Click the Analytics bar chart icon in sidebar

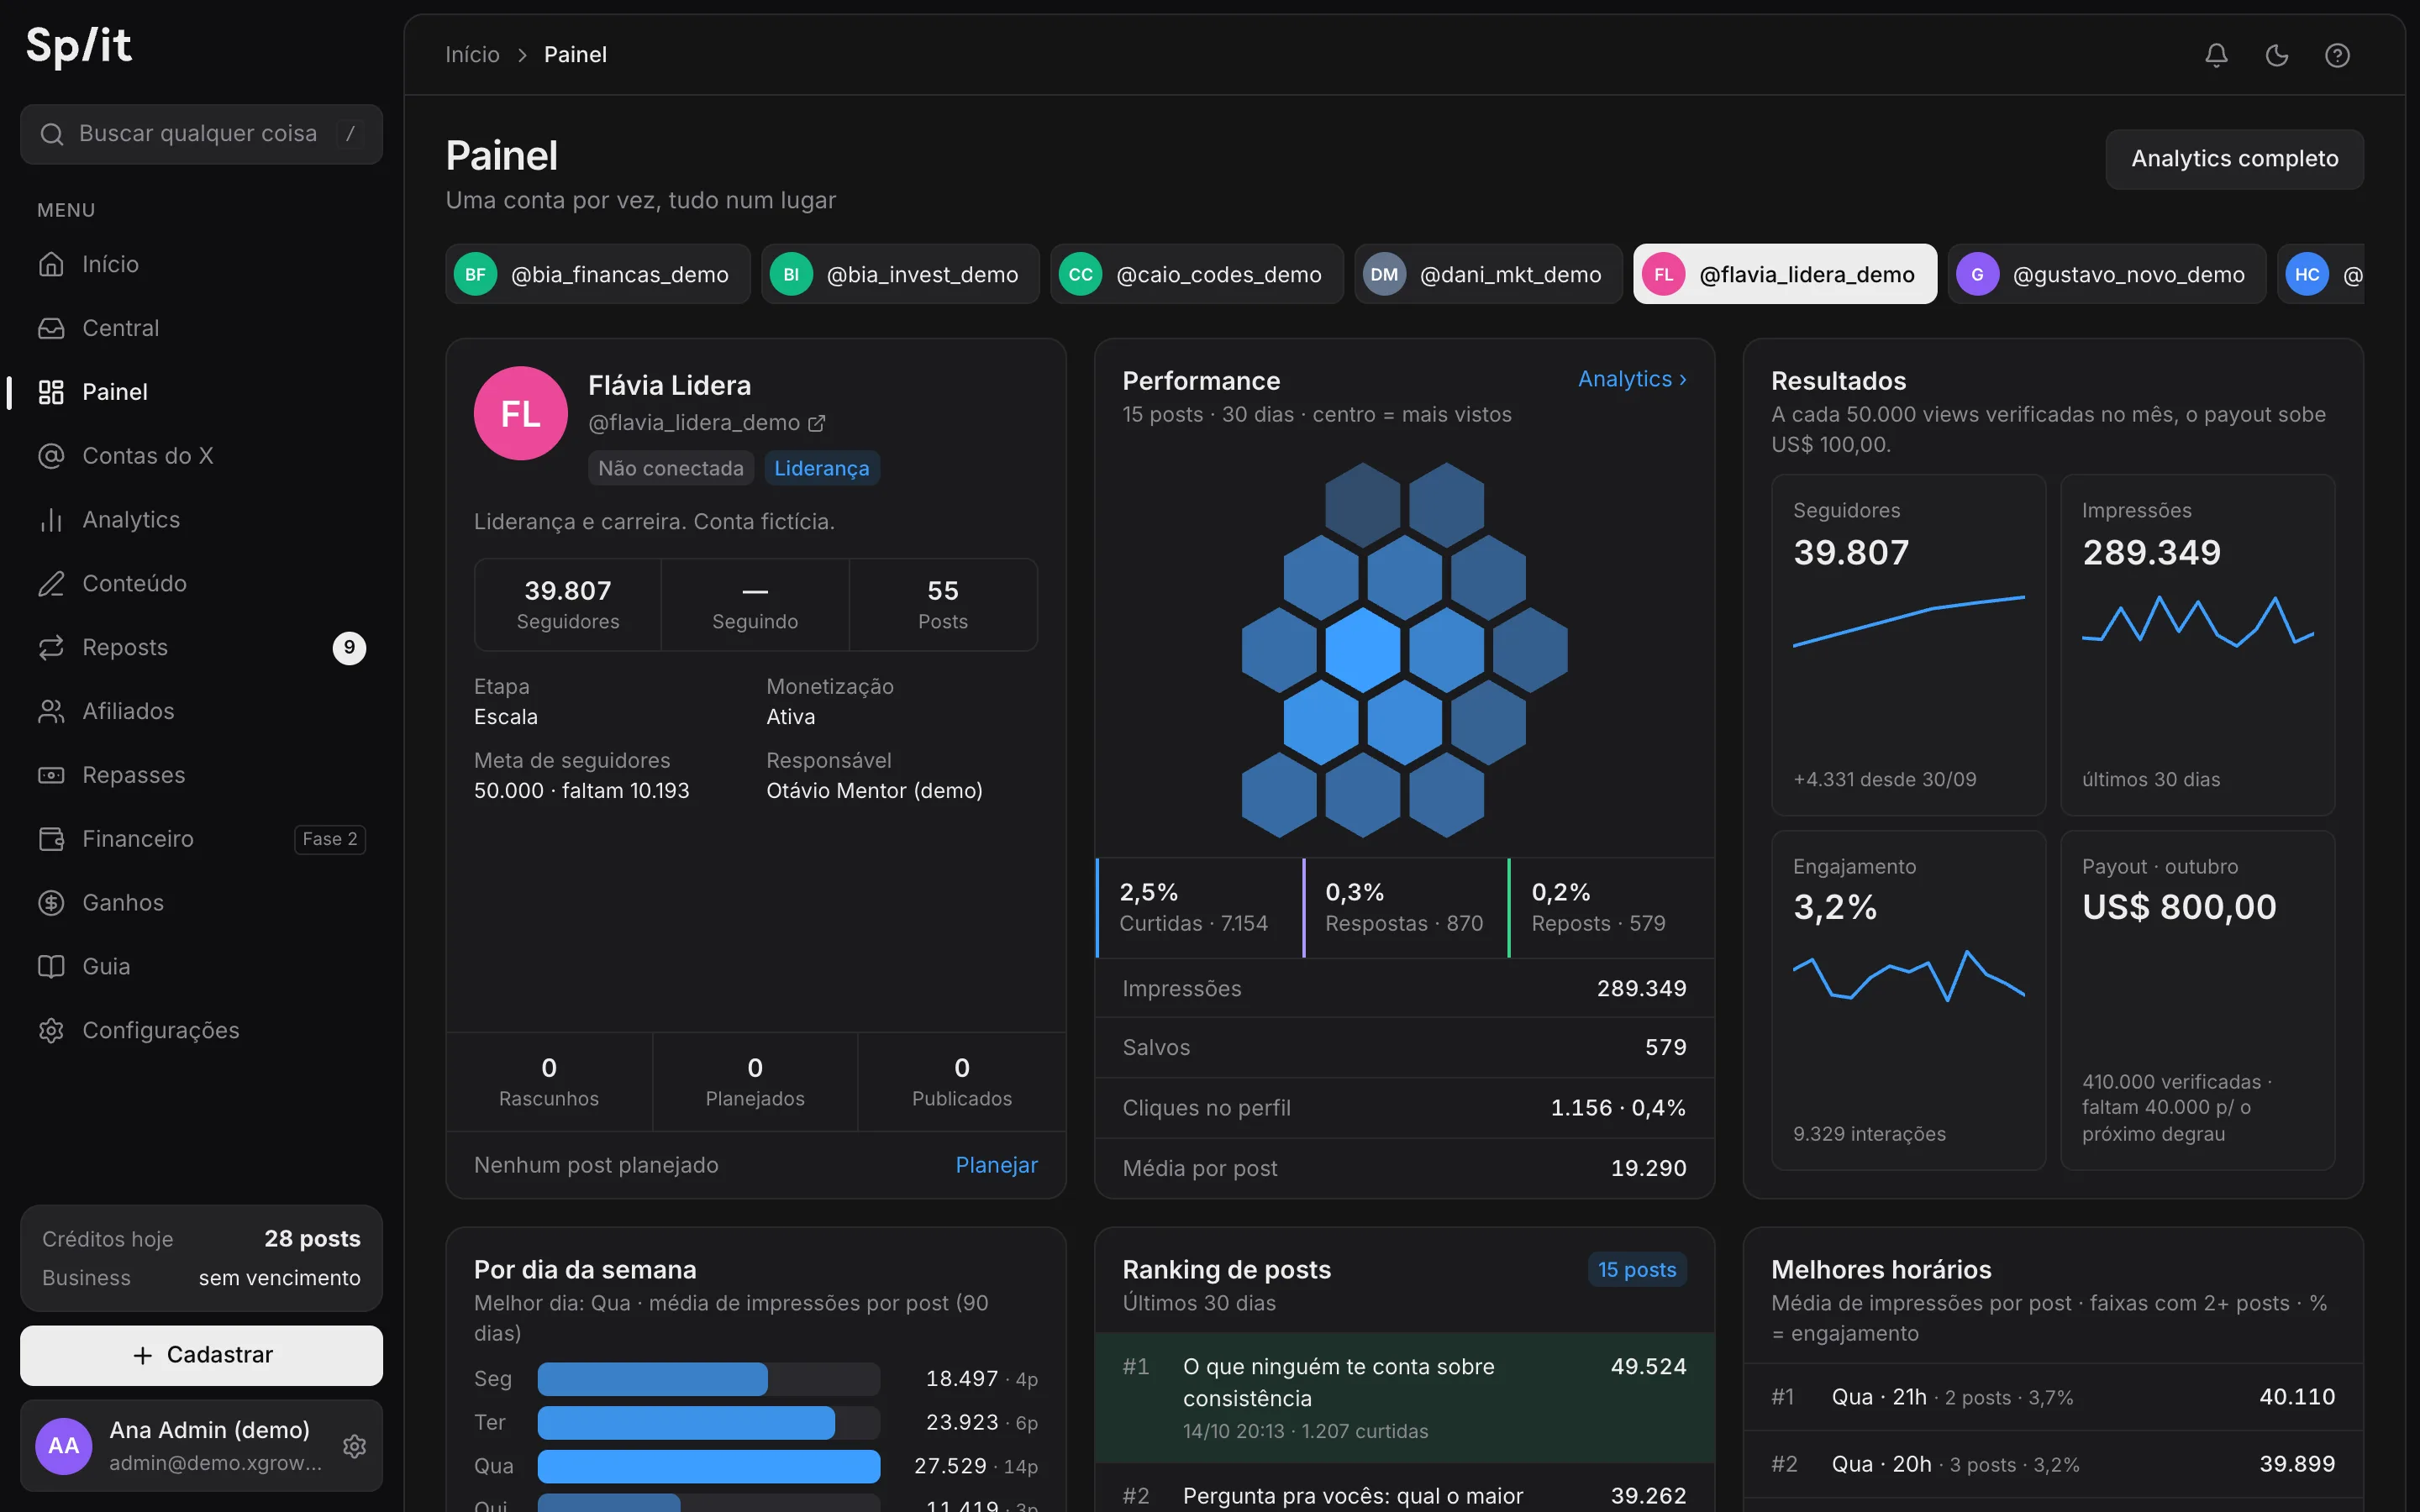tap(51, 520)
